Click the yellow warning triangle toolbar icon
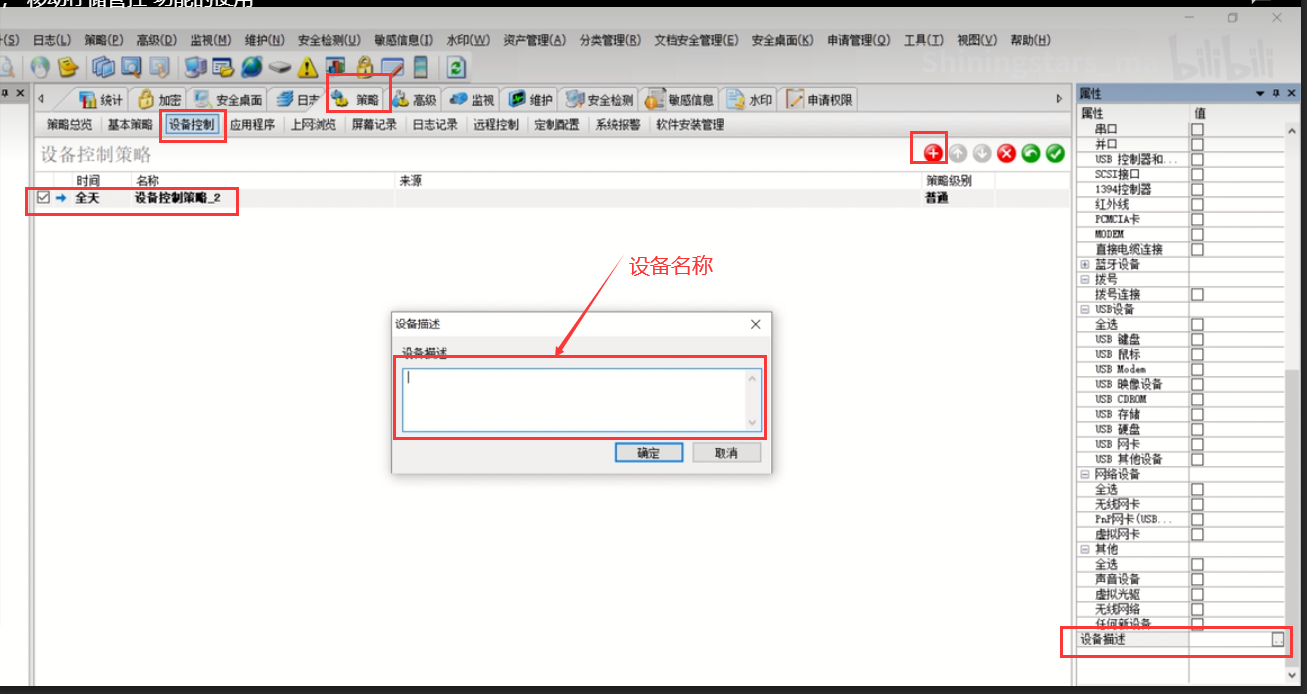Screen dimensions: 1307x694 coord(309,67)
